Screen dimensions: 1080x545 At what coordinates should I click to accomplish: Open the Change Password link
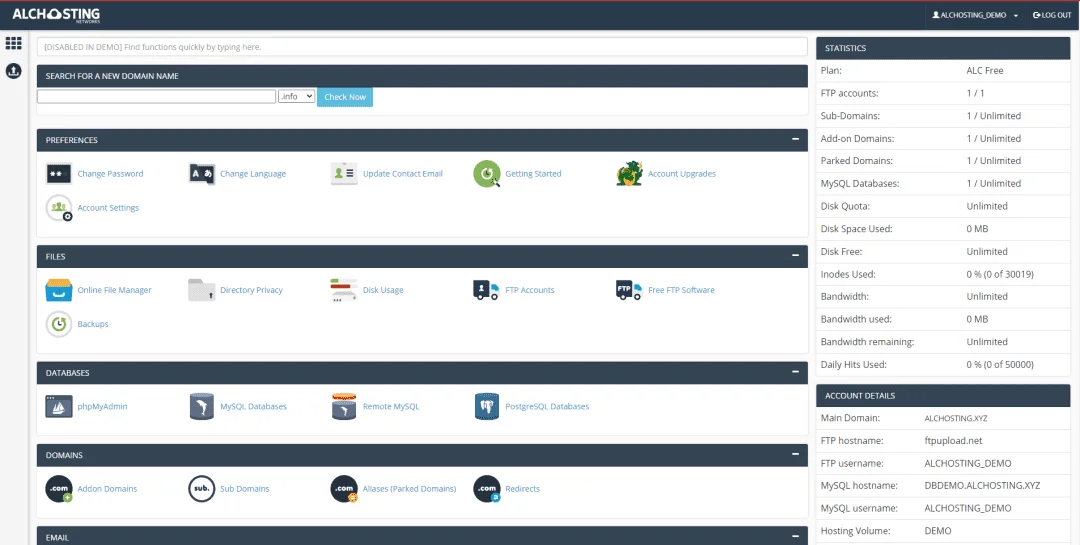pos(110,174)
